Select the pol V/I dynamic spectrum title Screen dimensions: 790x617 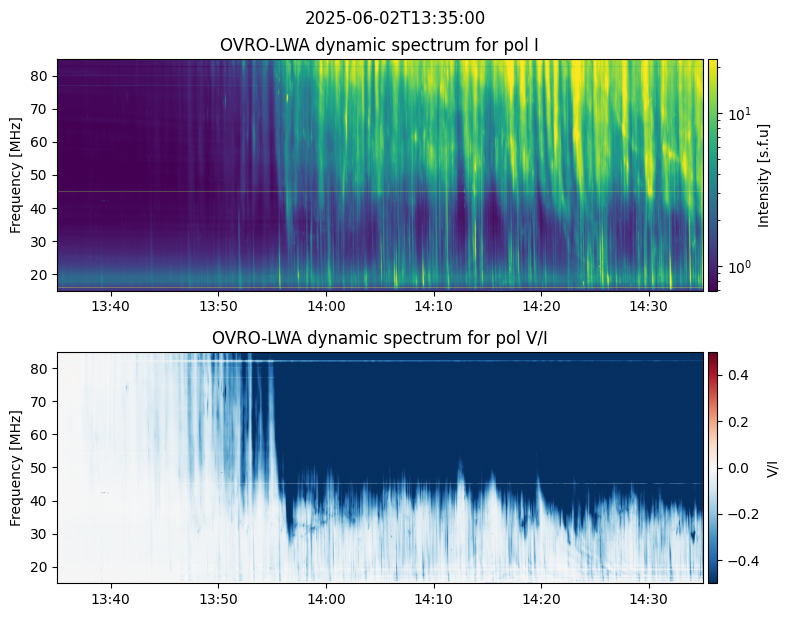(x=381, y=338)
